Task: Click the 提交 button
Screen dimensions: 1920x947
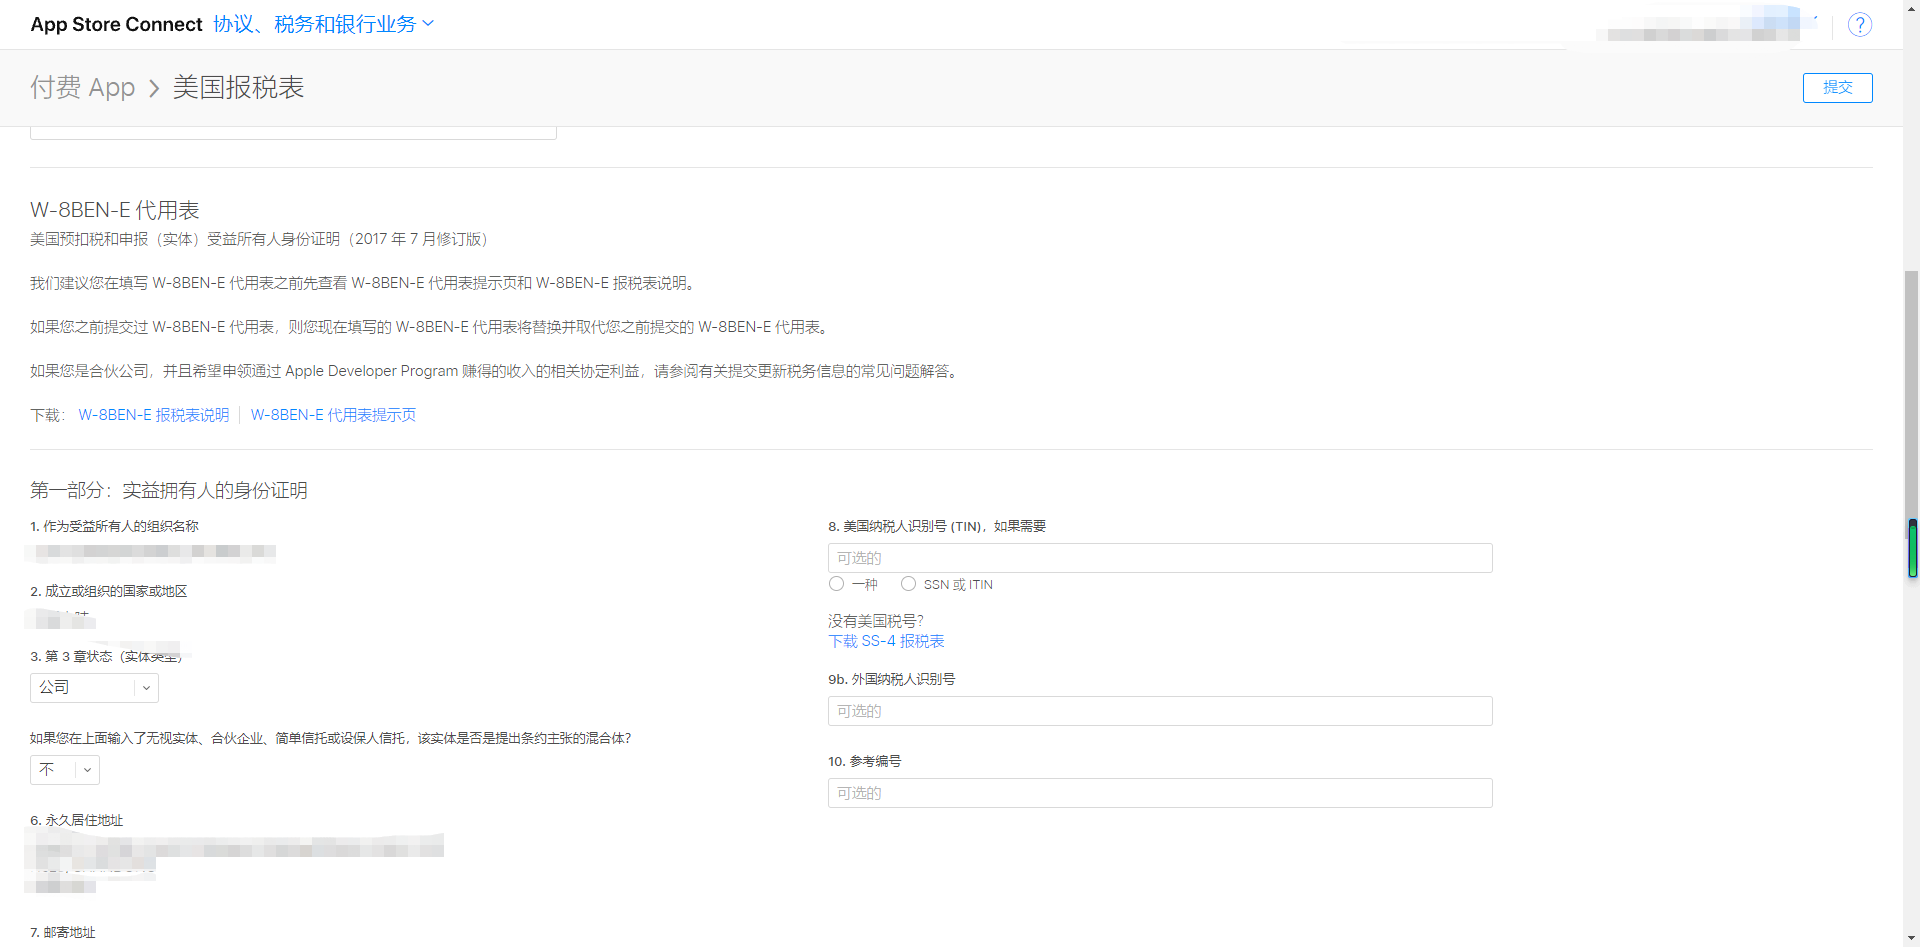Action: point(1837,88)
